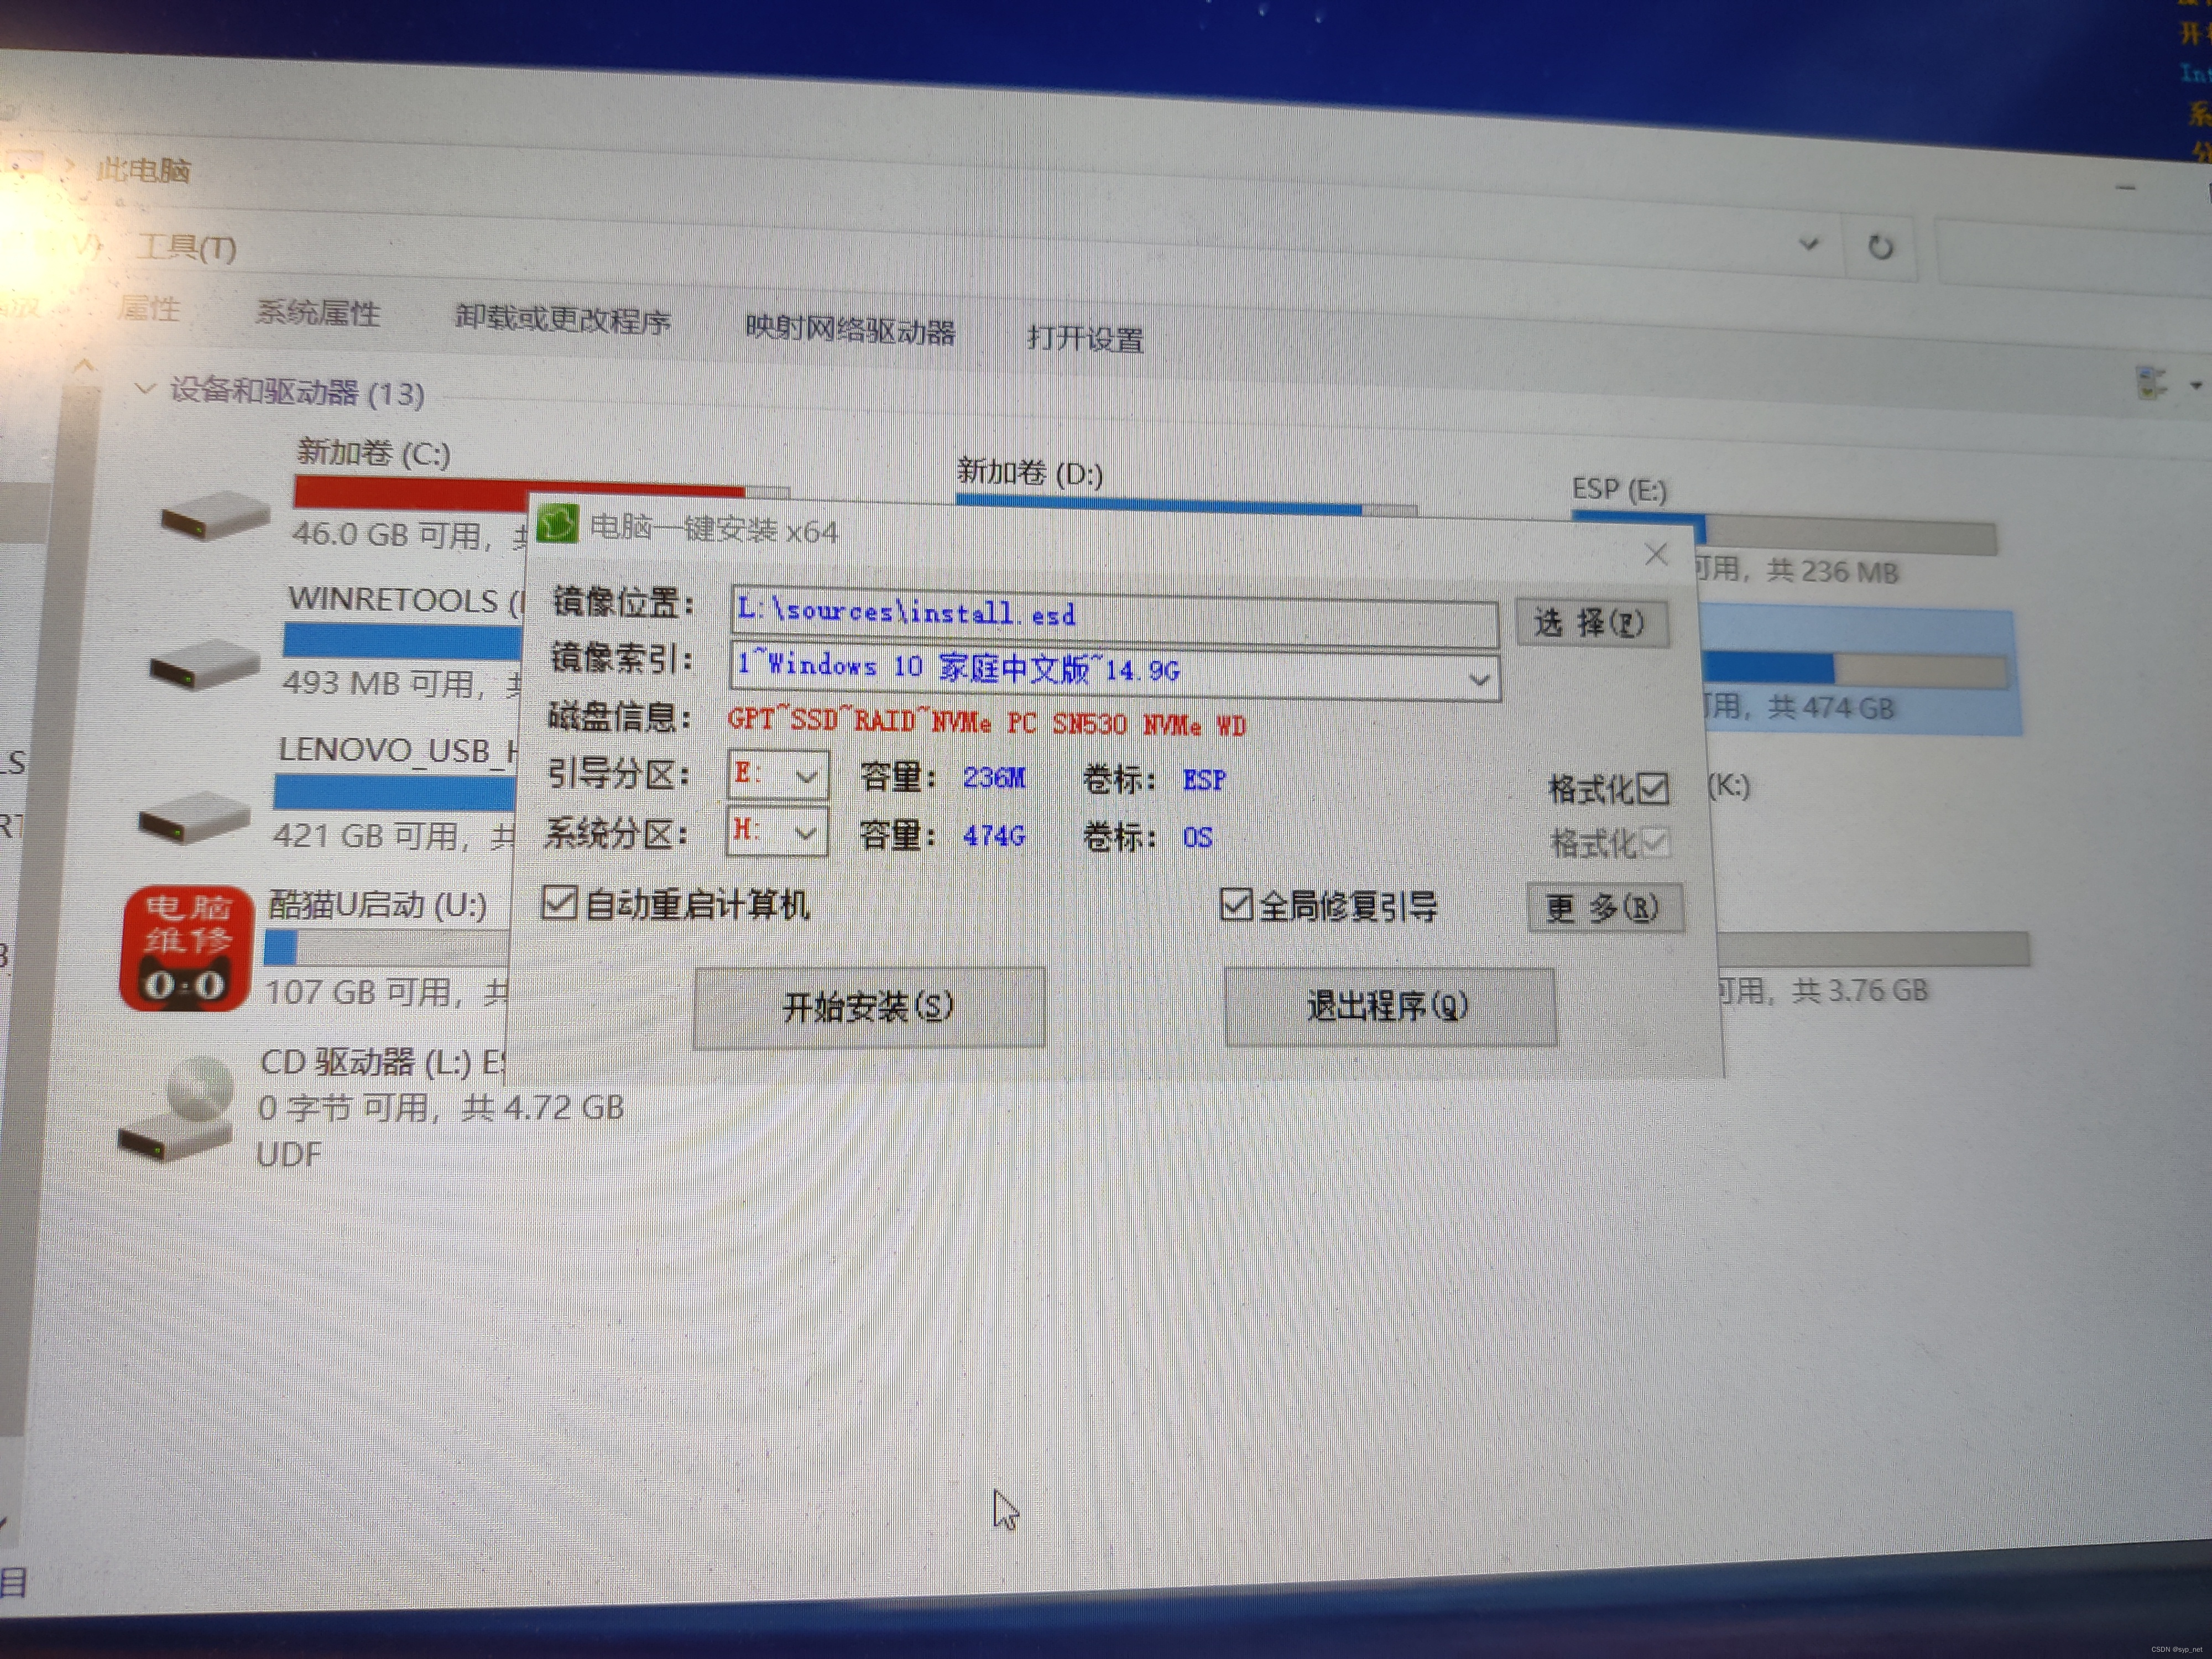Open the 引导分区 E: drive dropdown
The image size is (2212, 1659).
pos(805,775)
